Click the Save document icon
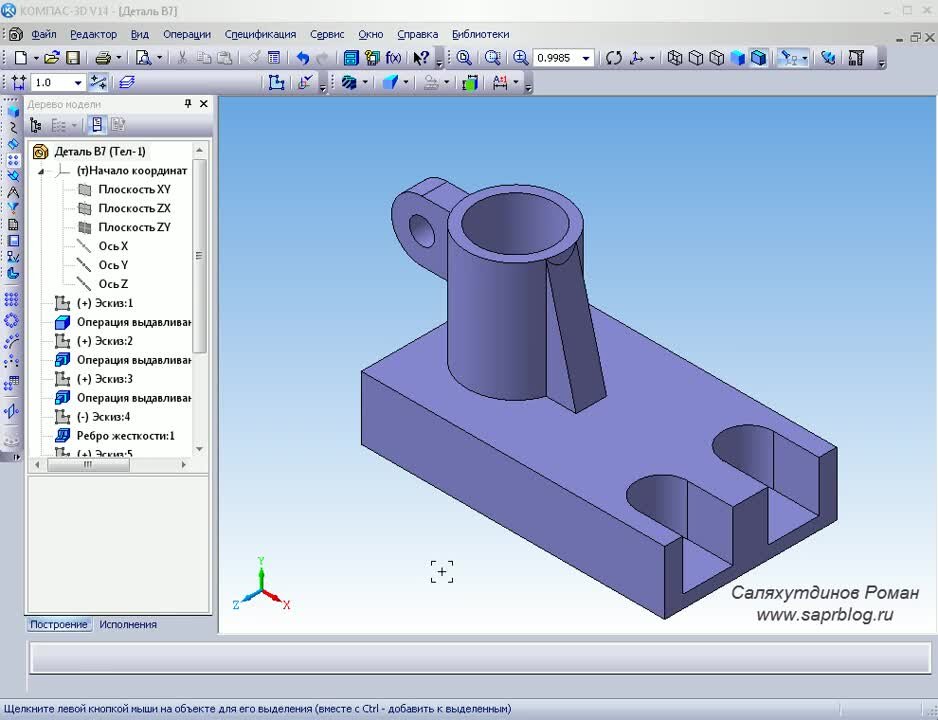Screen dimensions: 938x720 [72, 58]
